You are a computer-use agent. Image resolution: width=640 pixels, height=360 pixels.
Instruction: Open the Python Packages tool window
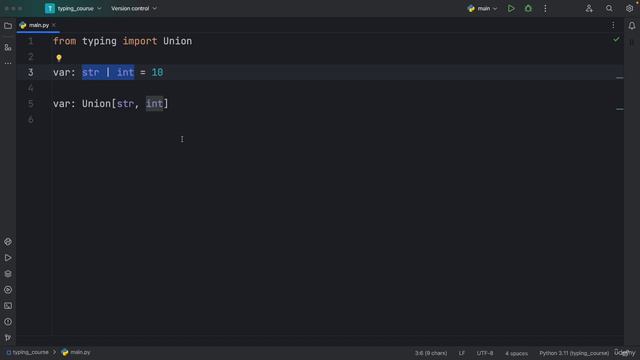(8, 242)
